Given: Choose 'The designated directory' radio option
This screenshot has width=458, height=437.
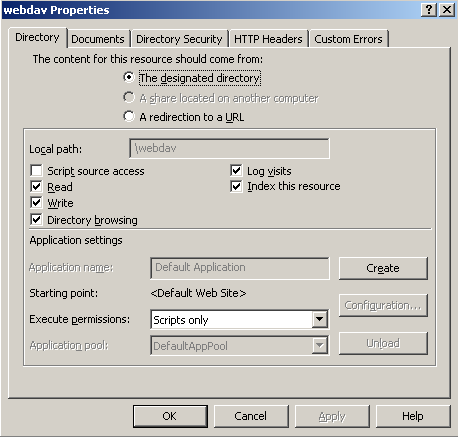Looking at the screenshot, I should coord(129,77).
